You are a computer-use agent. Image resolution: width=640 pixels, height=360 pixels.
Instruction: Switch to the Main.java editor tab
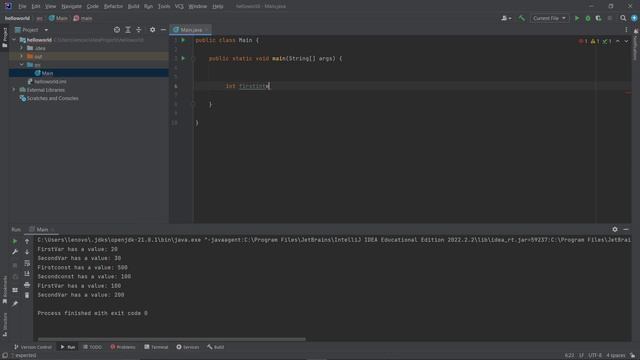[191, 30]
